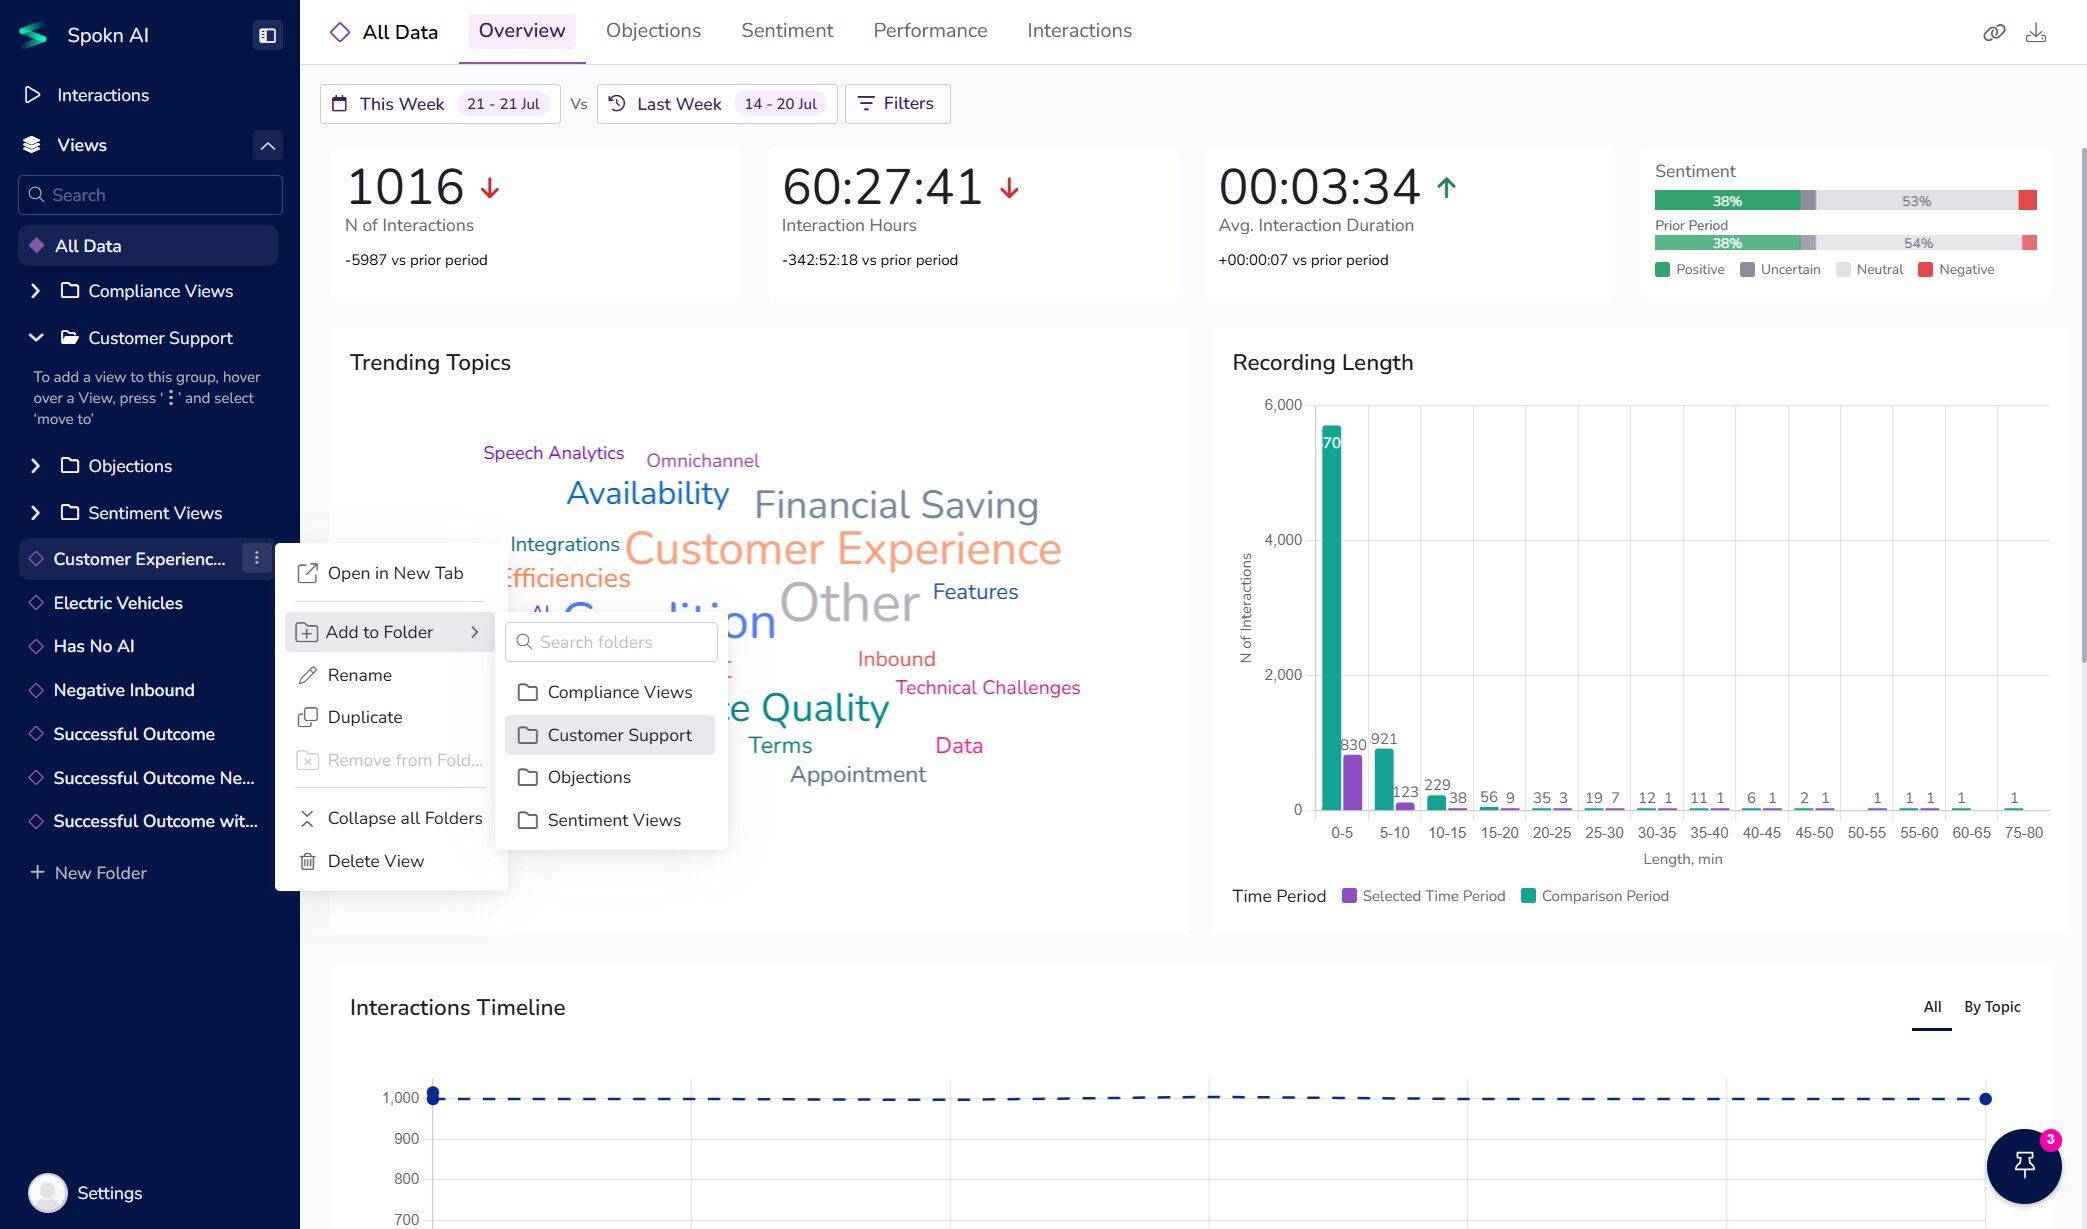2087x1229 pixels.
Task: Click the three-dot menu on Customer Experience view
Action: pyautogui.click(x=256, y=558)
